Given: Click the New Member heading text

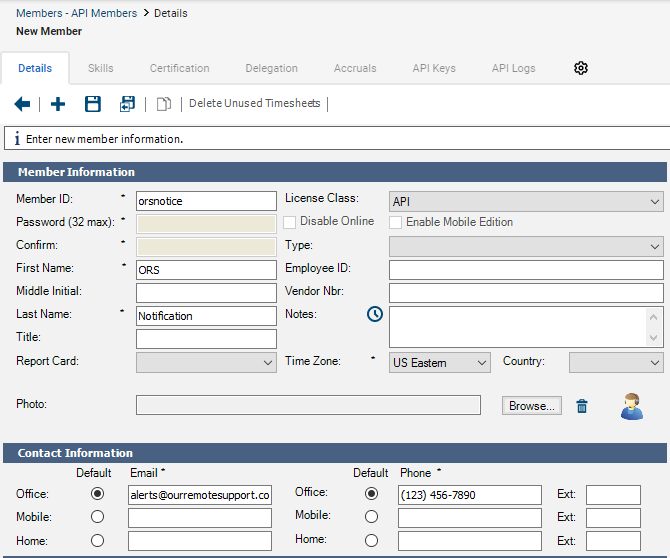Looking at the screenshot, I should tap(49, 31).
